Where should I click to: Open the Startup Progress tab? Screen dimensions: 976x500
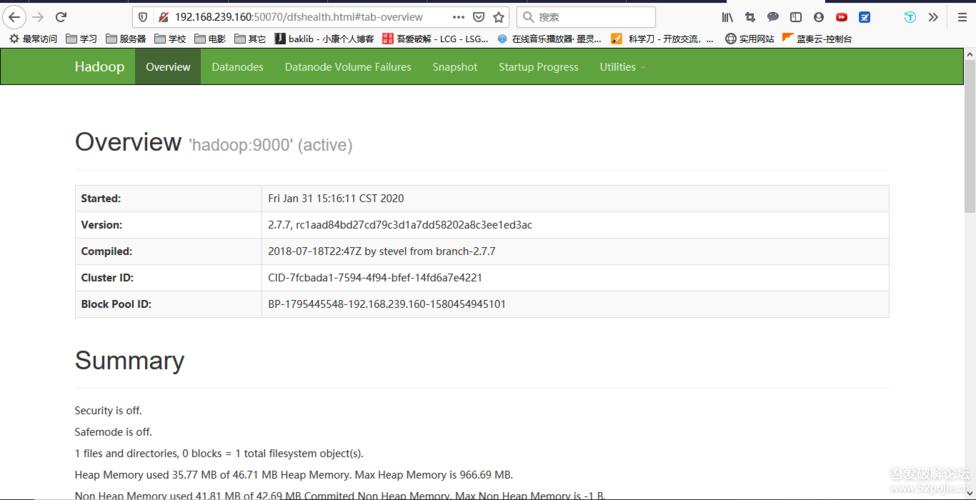pos(538,67)
